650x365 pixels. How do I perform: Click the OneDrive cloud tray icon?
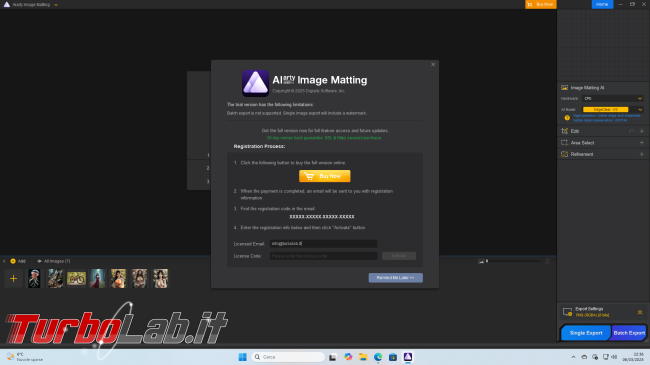584,357
